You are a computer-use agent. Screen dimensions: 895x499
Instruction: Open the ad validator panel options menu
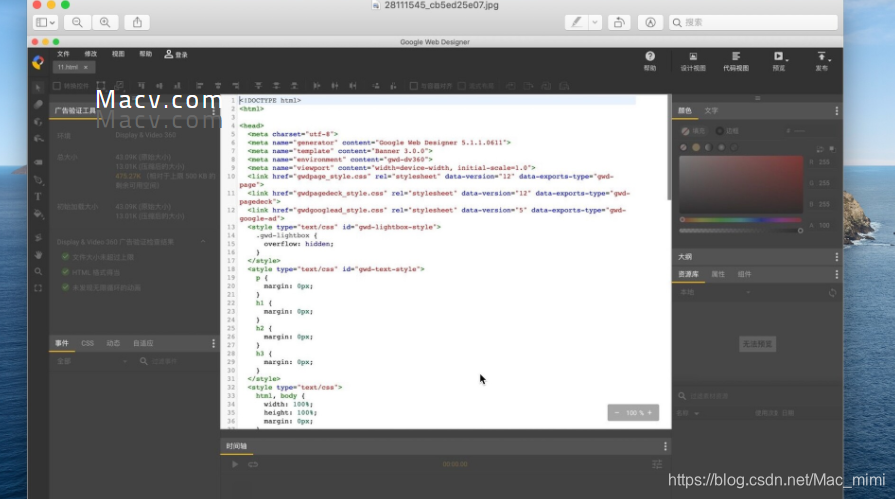pos(213,111)
